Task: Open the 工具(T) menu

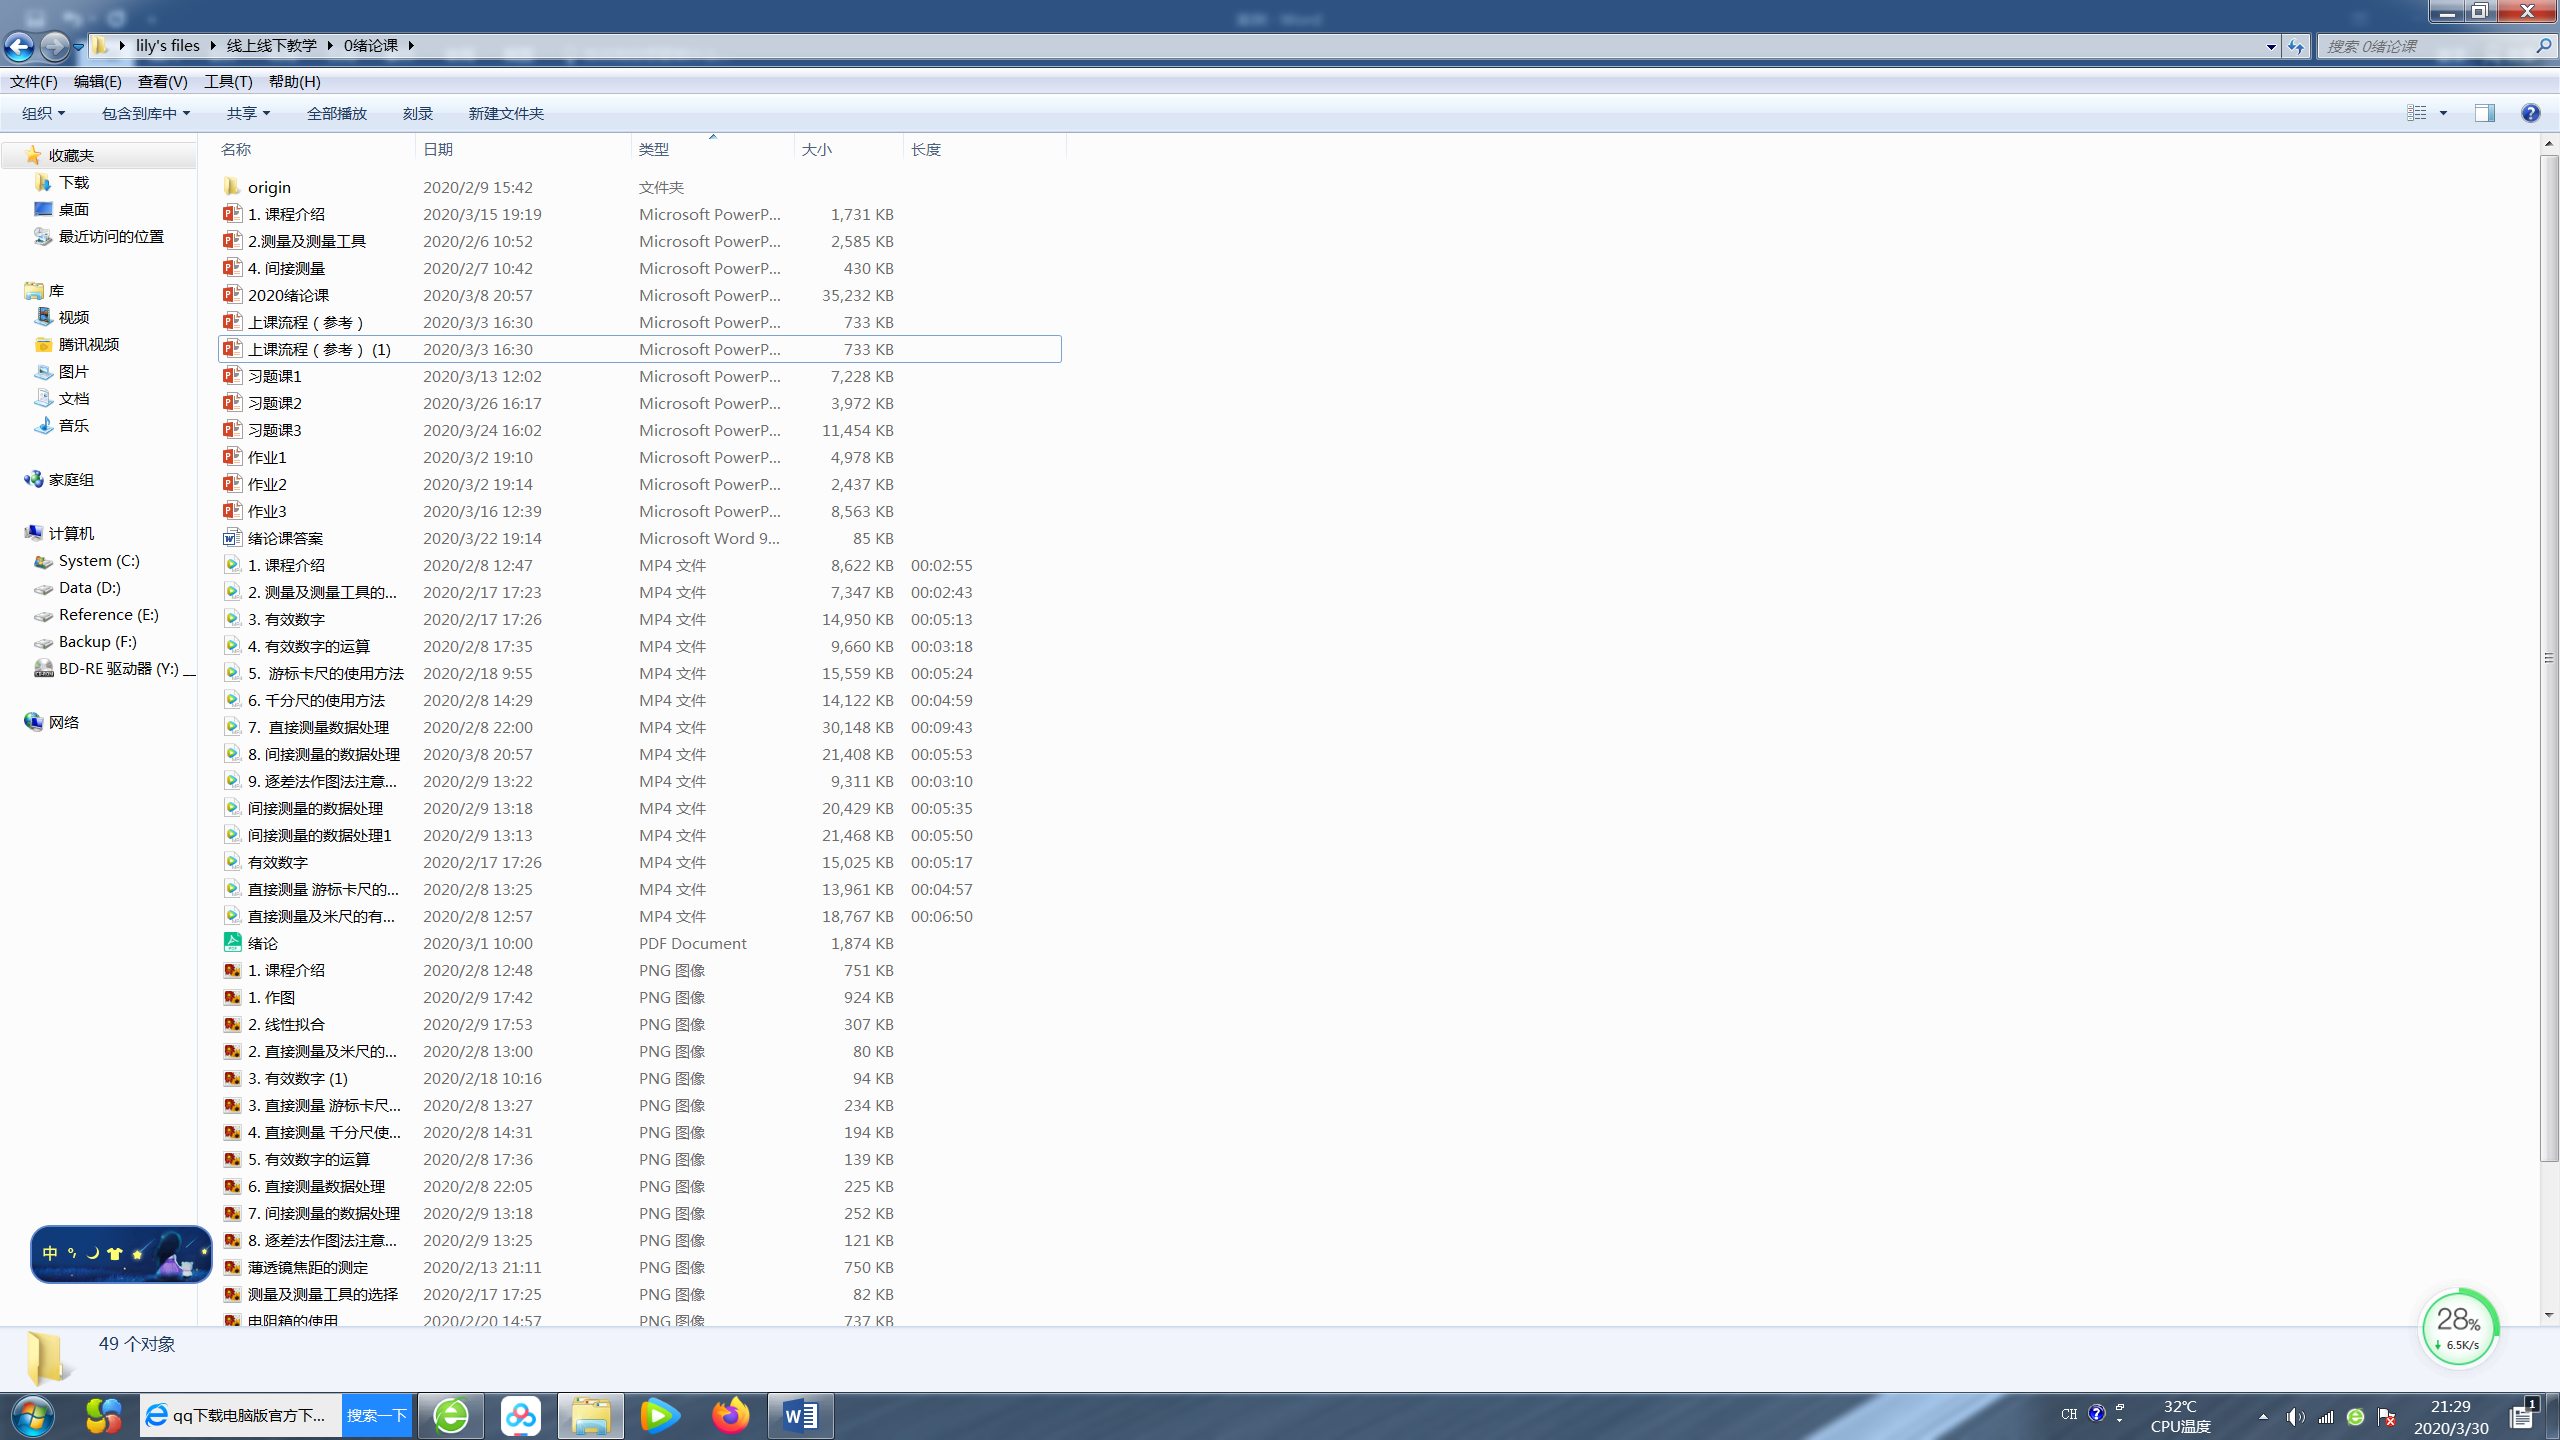Action: pyautogui.click(x=228, y=81)
